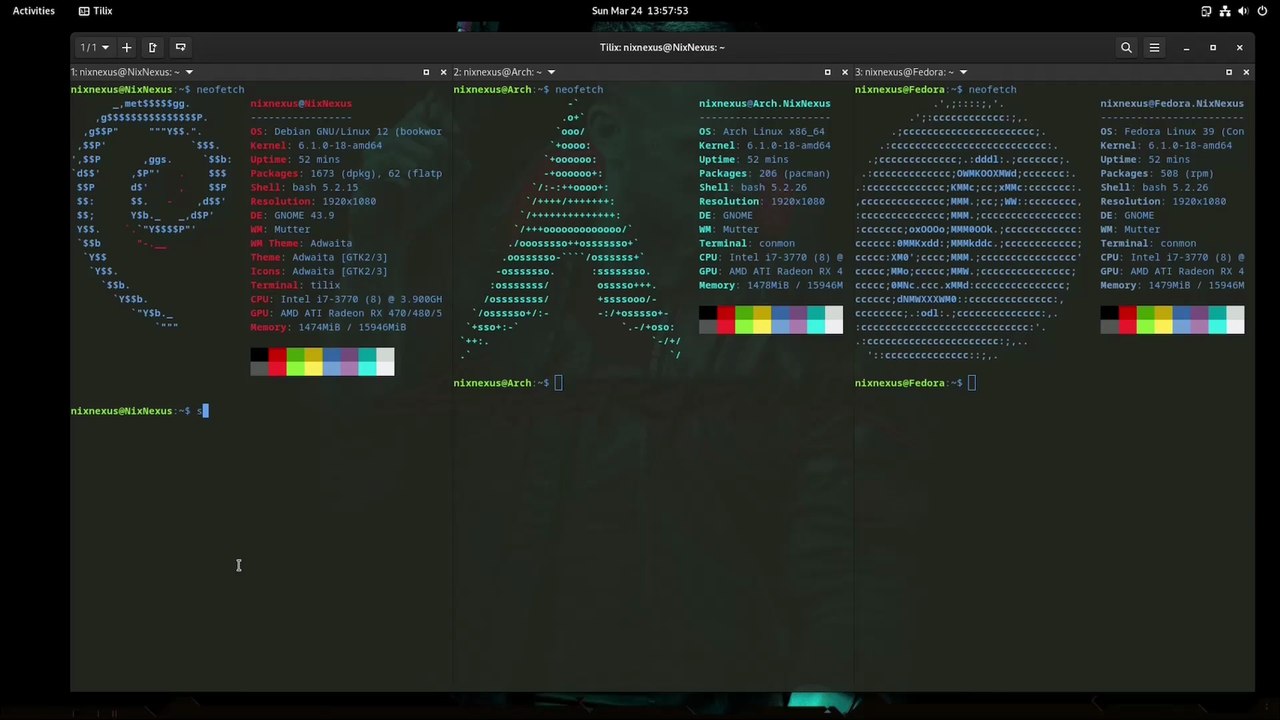Maximize the nixnexus@NixNexus terminal pane
1280x720 pixels.
click(x=426, y=72)
